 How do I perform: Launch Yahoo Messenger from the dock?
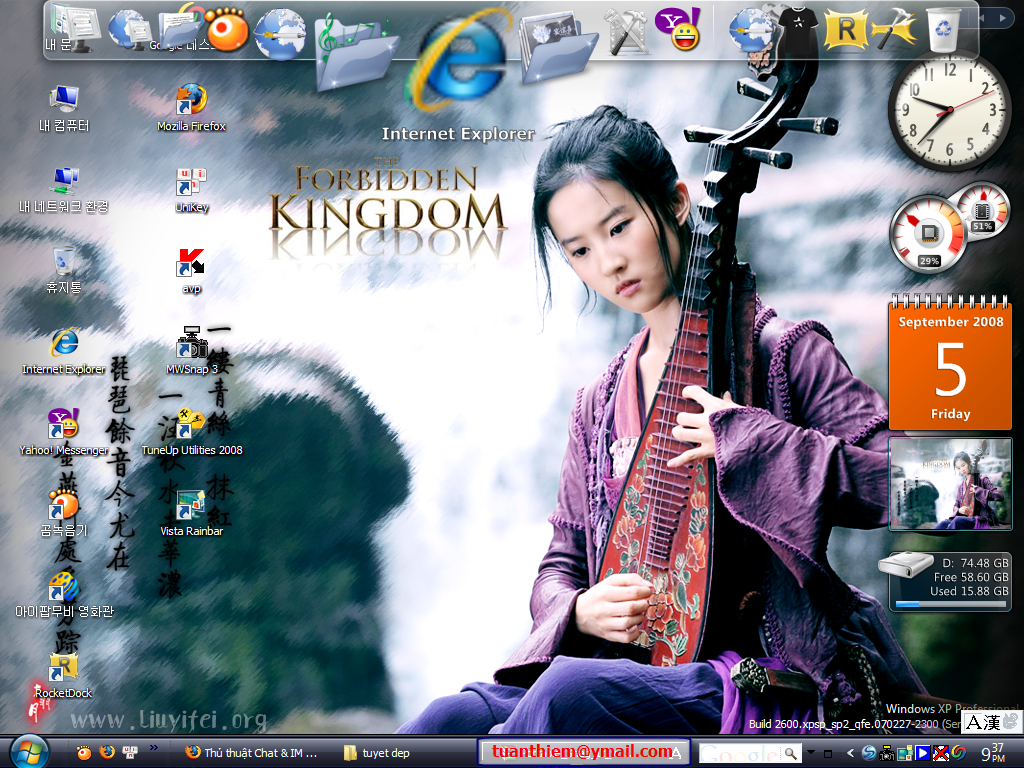[x=678, y=29]
